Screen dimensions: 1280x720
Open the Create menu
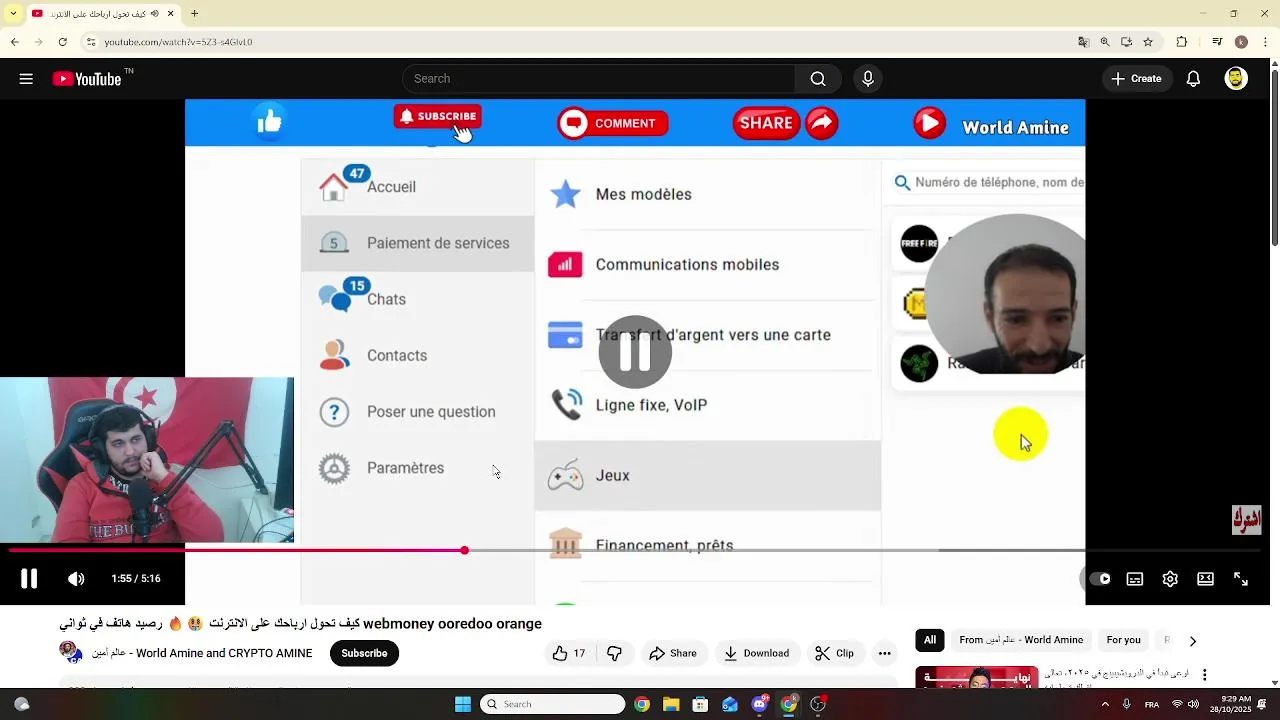(x=1137, y=79)
